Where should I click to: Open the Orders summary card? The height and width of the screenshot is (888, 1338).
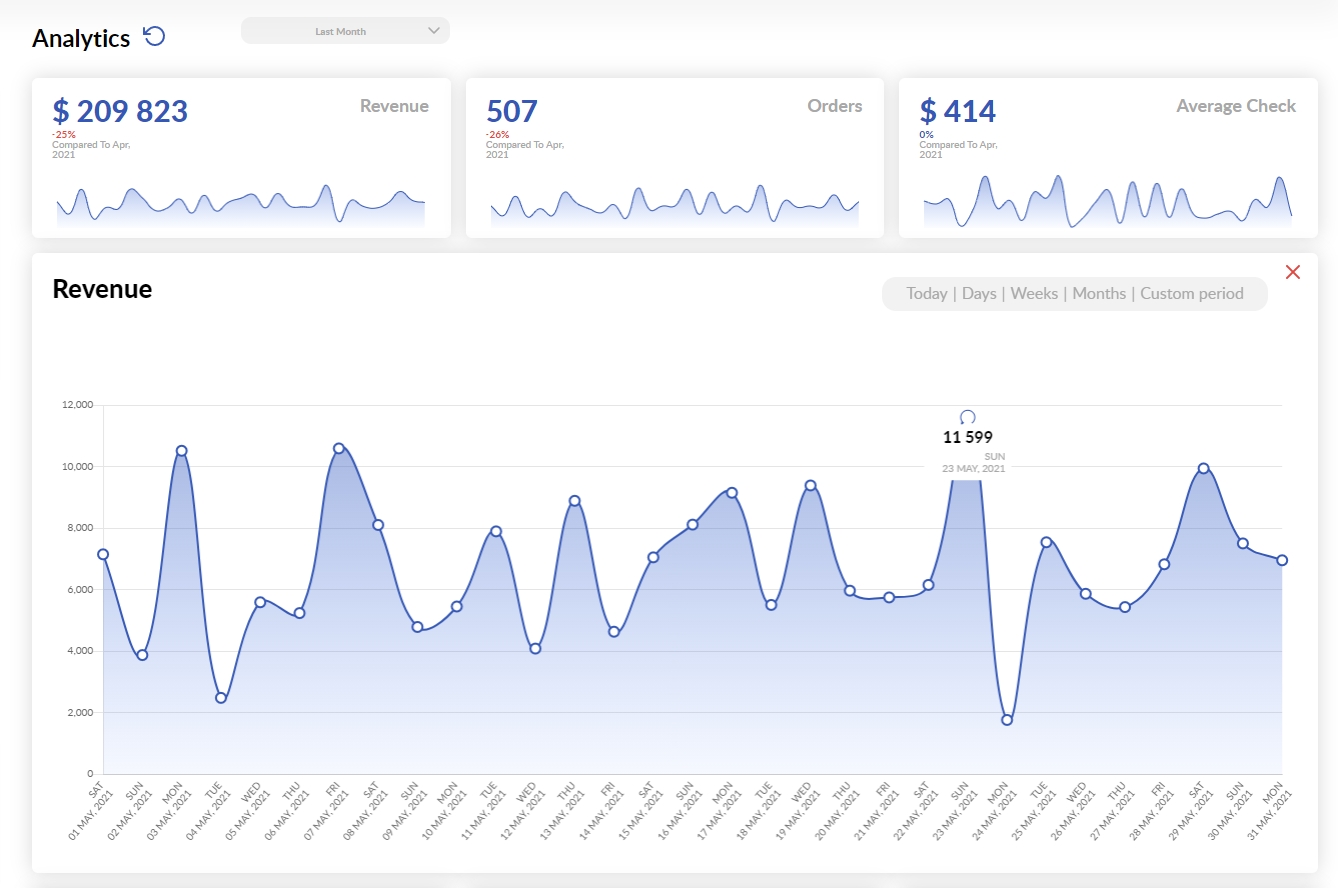coord(675,158)
